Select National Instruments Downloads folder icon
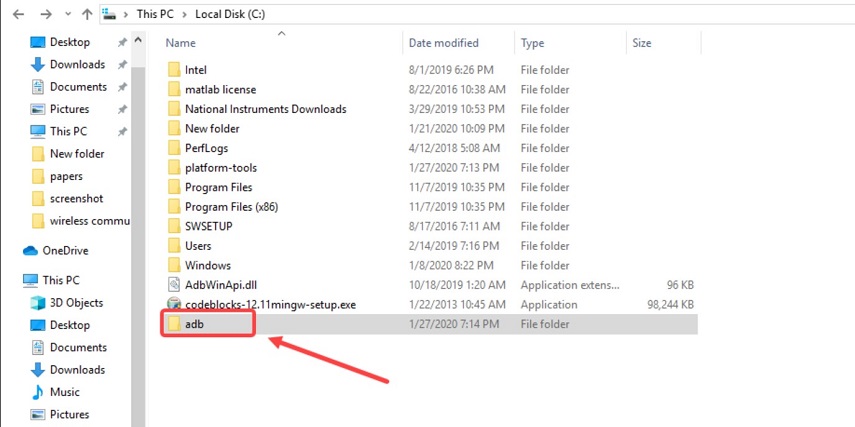The width and height of the screenshot is (855, 427). click(x=174, y=109)
